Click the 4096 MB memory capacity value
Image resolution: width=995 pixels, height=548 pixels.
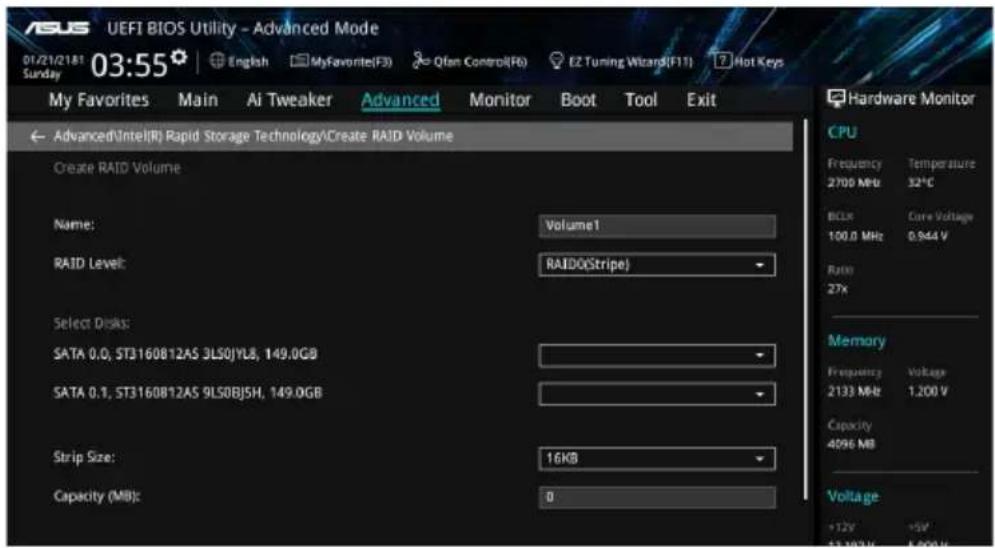pyautogui.click(x=852, y=445)
